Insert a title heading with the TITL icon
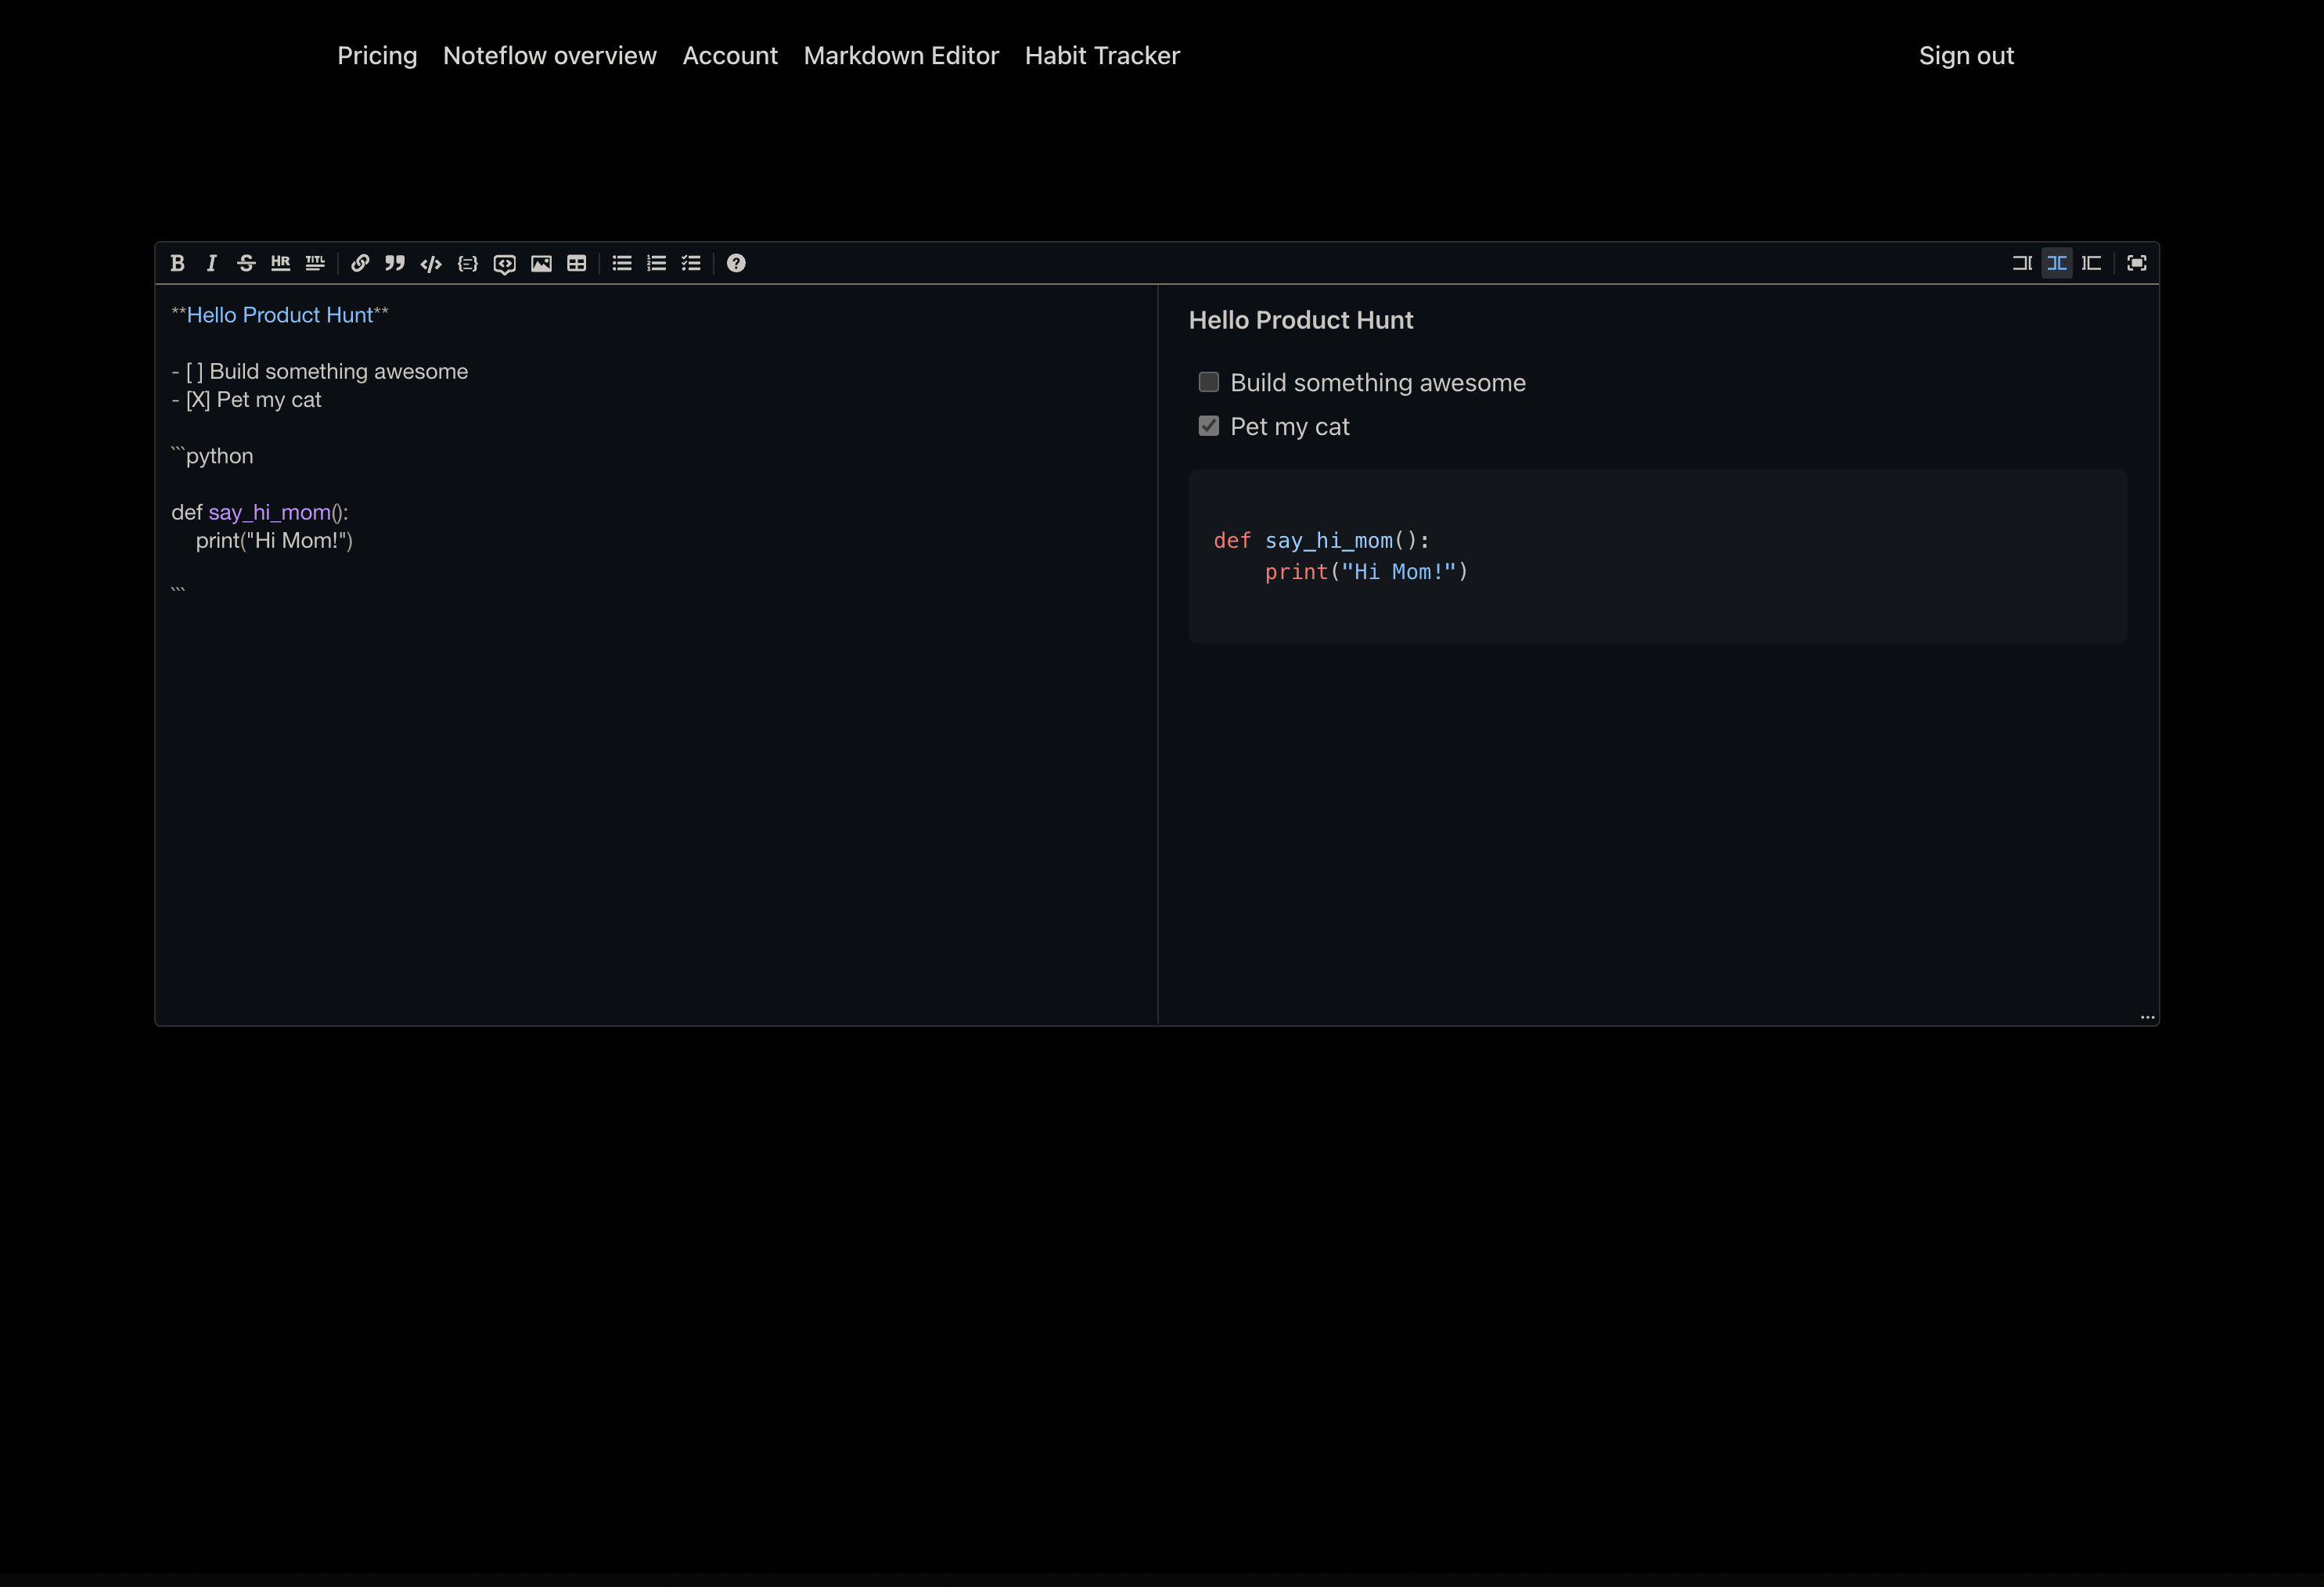 (x=315, y=263)
